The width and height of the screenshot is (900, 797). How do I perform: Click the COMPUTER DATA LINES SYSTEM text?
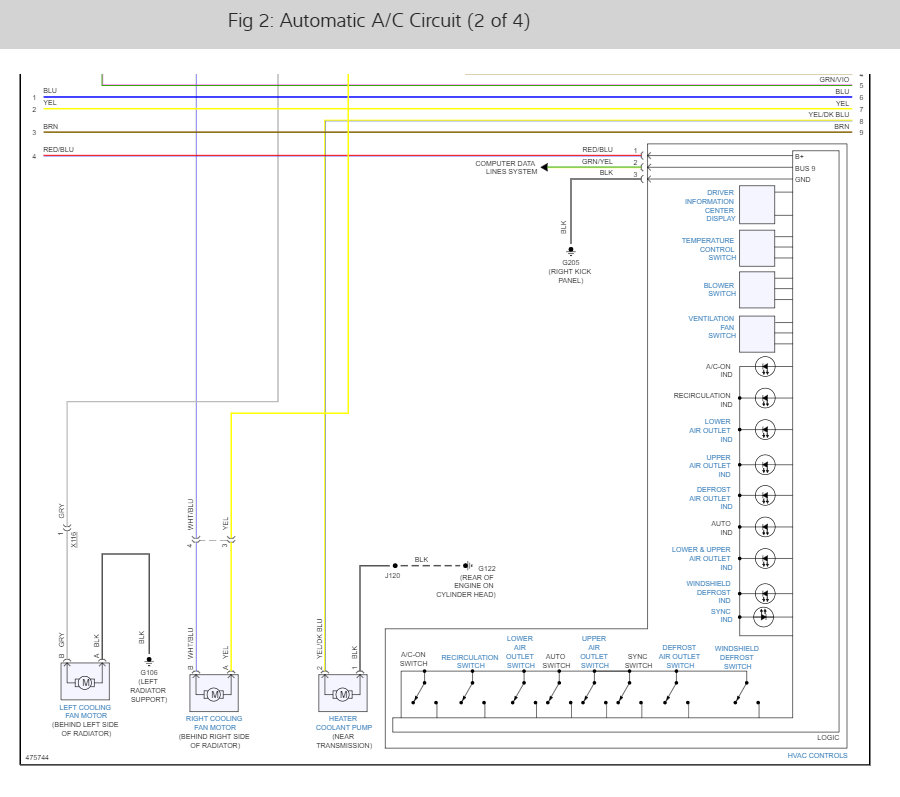coord(506,168)
